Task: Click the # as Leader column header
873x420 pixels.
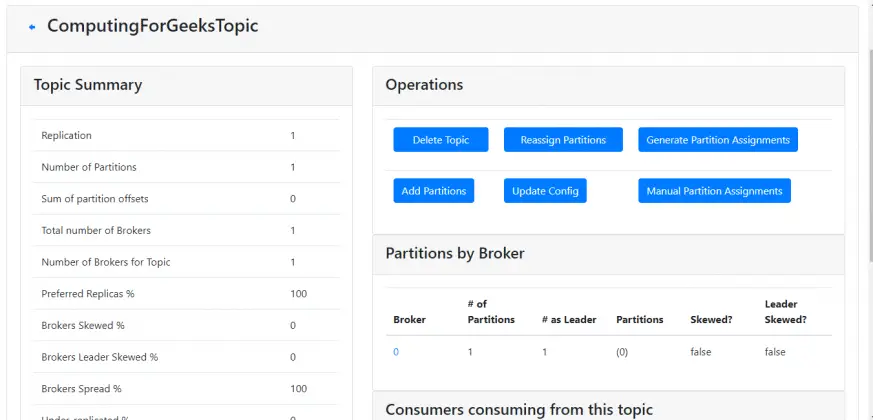Action: (568, 320)
